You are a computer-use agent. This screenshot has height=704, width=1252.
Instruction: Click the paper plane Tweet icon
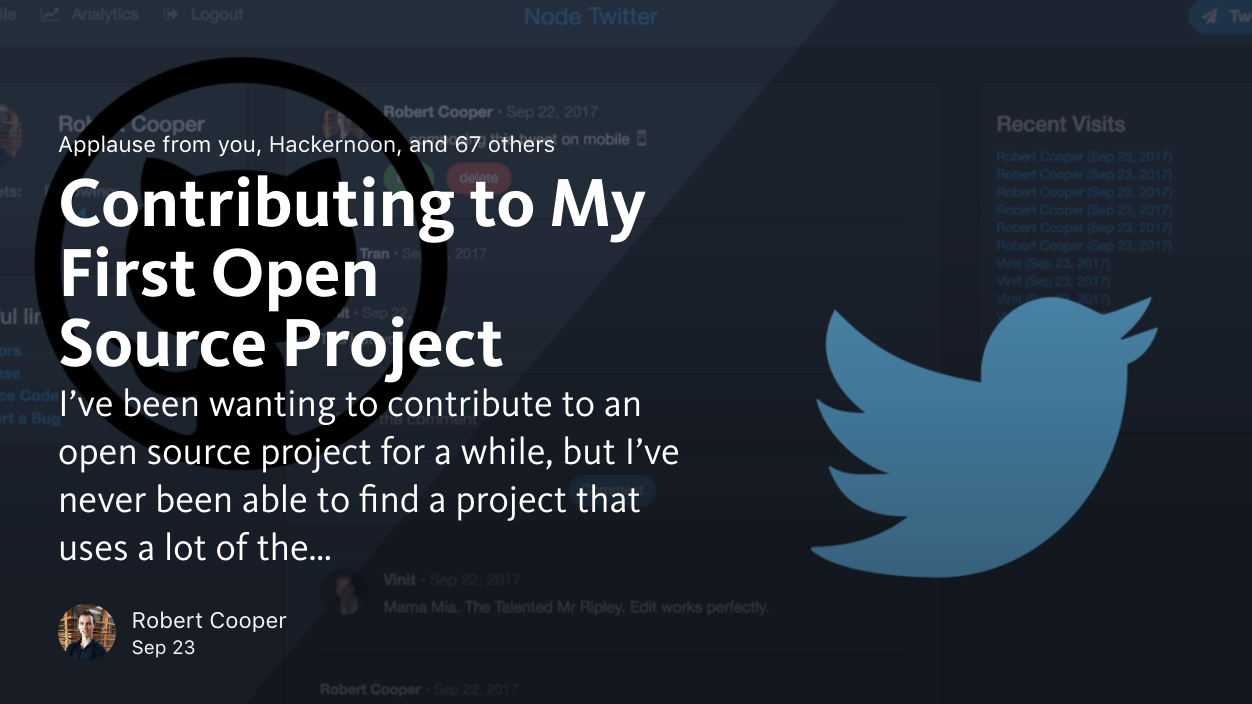(x=1209, y=17)
